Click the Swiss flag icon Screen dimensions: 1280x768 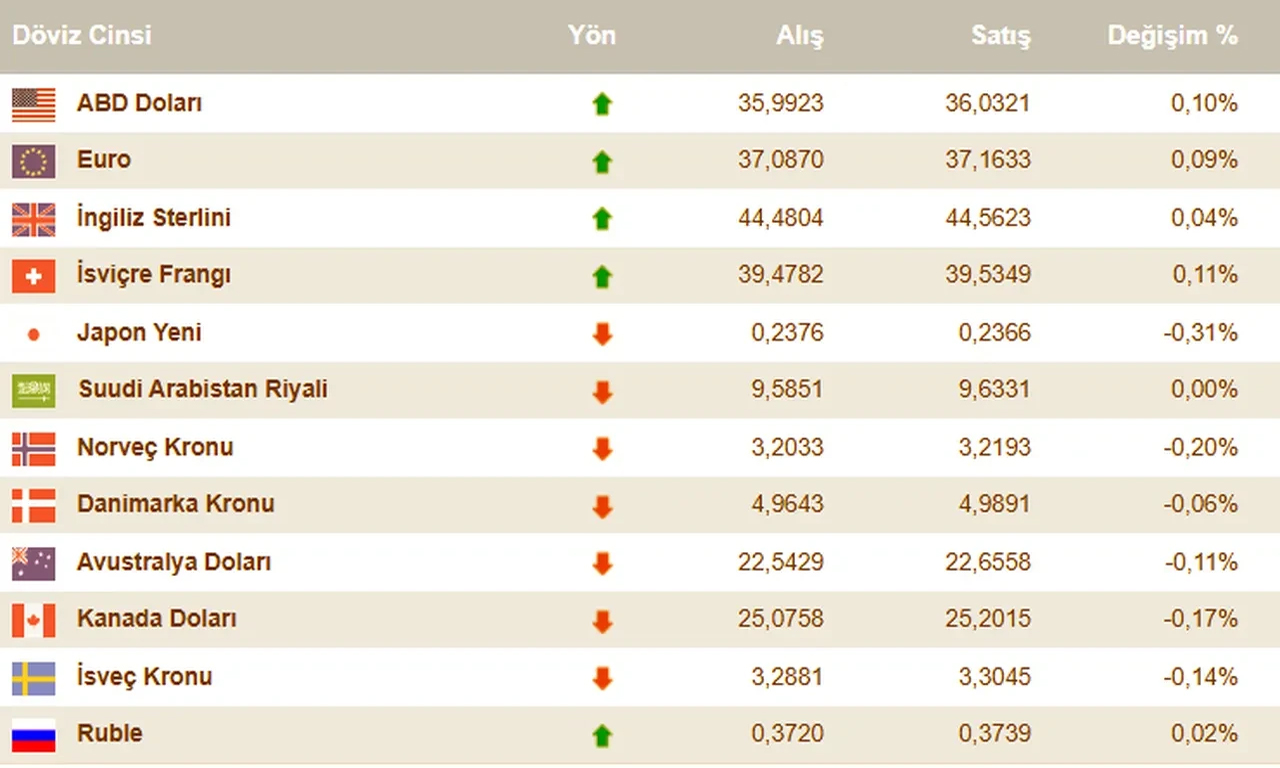(x=33, y=276)
